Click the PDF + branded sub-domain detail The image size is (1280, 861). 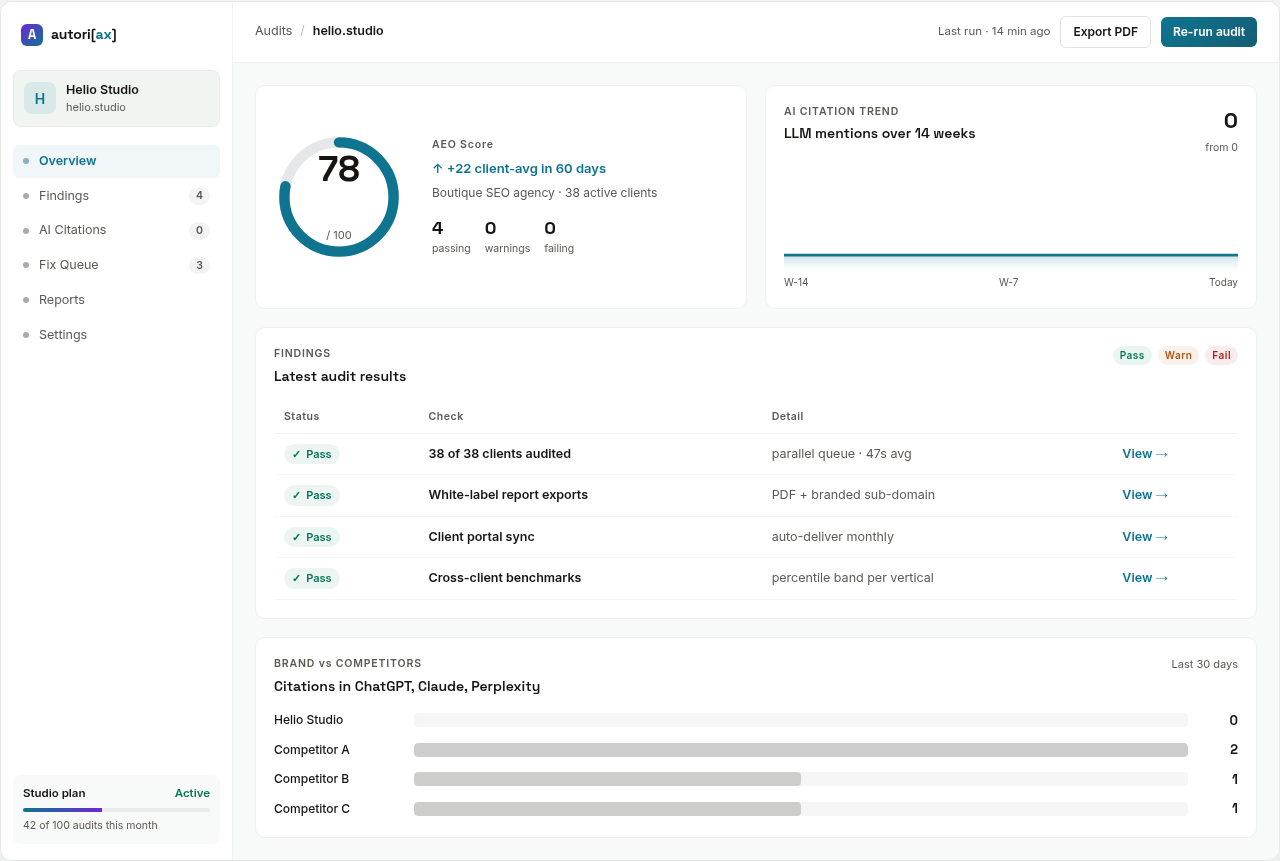pyautogui.click(x=853, y=495)
